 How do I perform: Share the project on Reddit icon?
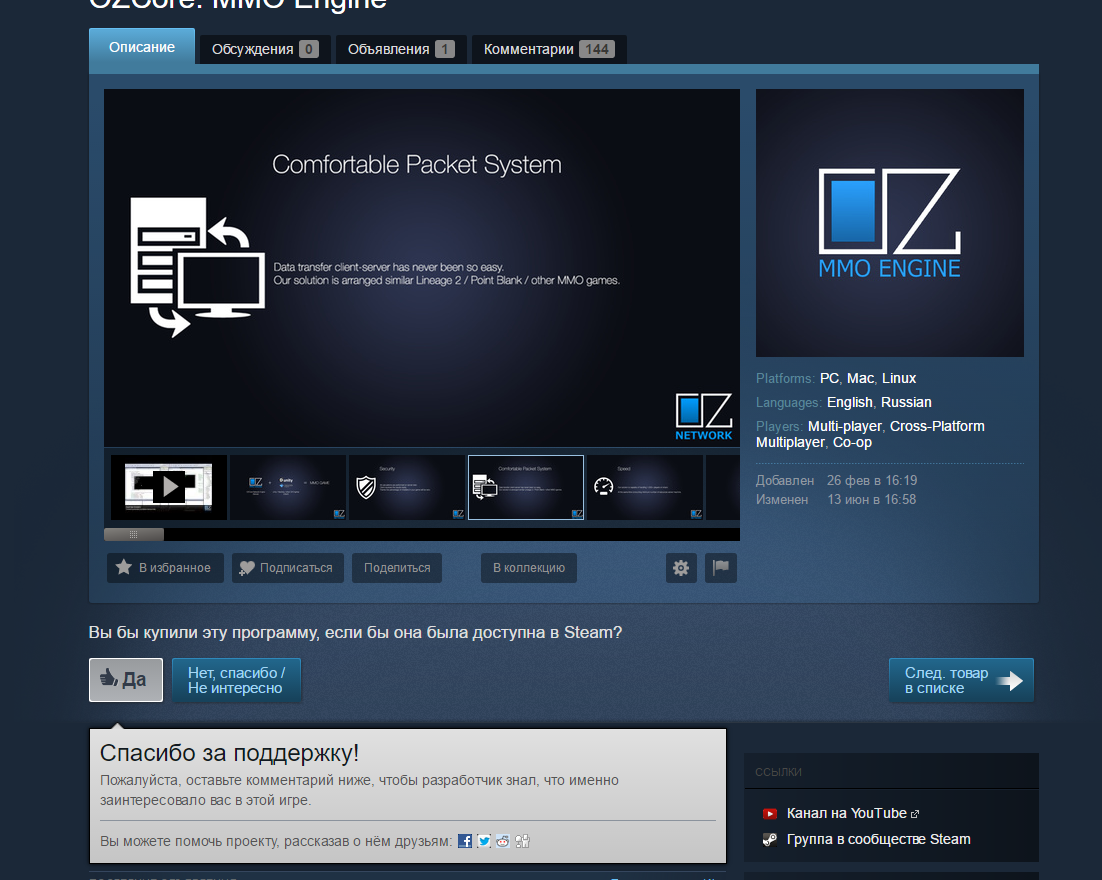pyautogui.click(x=503, y=841)
